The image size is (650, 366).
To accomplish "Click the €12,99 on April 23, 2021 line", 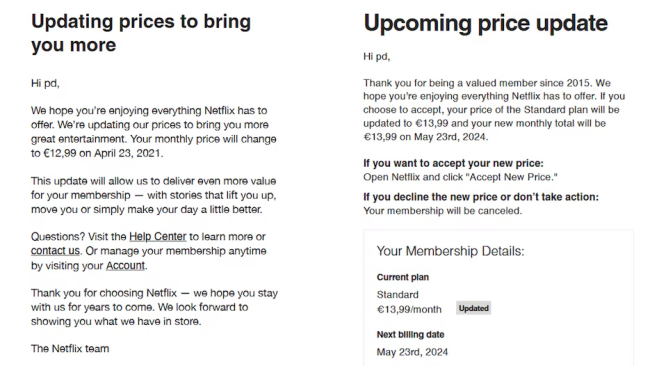I will [97, 153].
